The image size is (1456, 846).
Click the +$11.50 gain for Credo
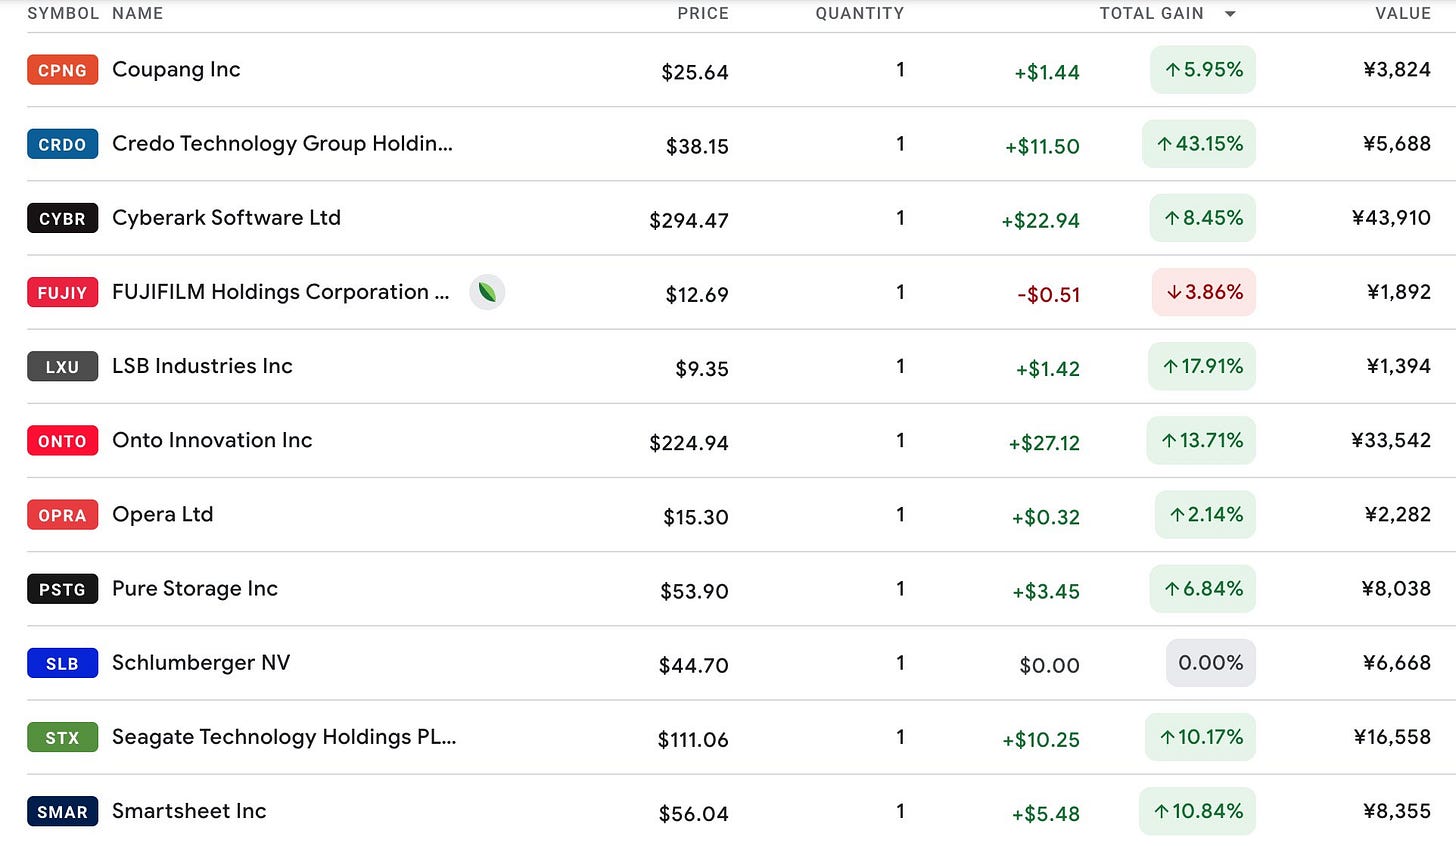[x=1042, y=146]
